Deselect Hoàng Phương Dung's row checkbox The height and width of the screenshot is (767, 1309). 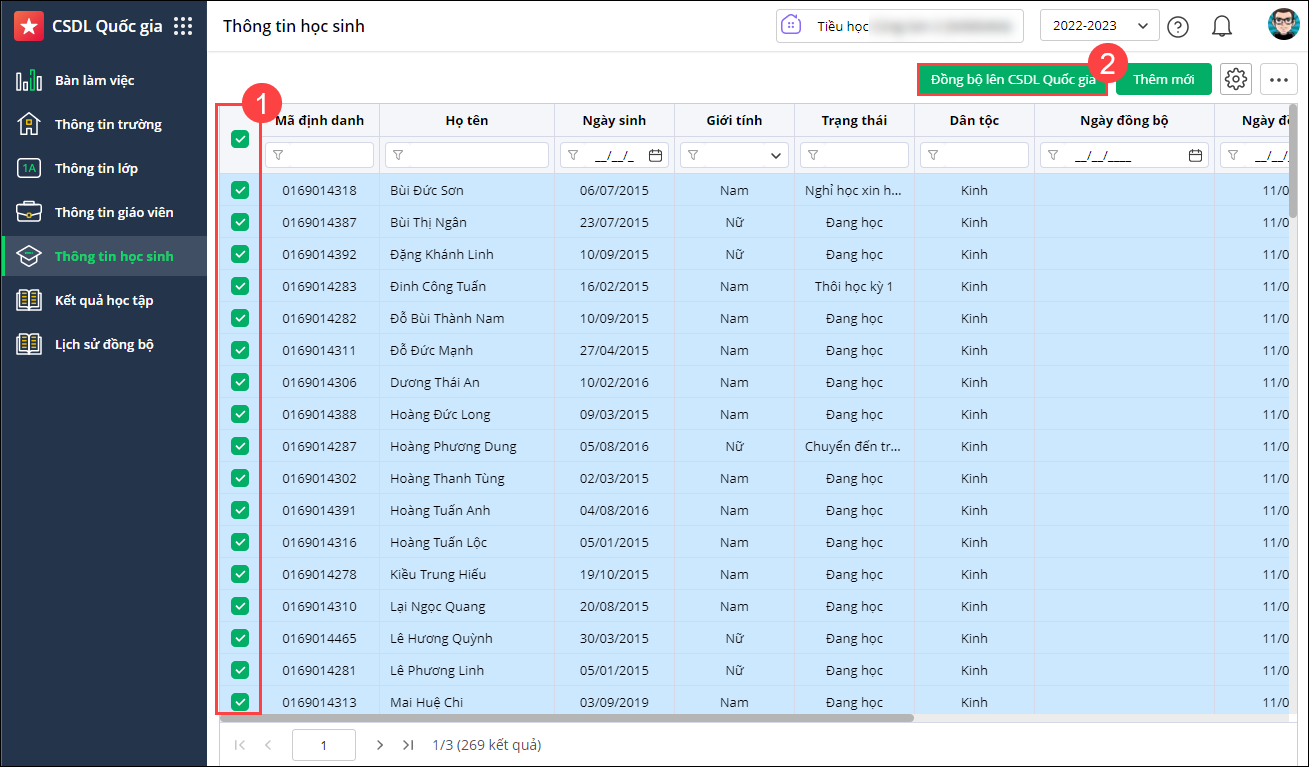[240, 446]
